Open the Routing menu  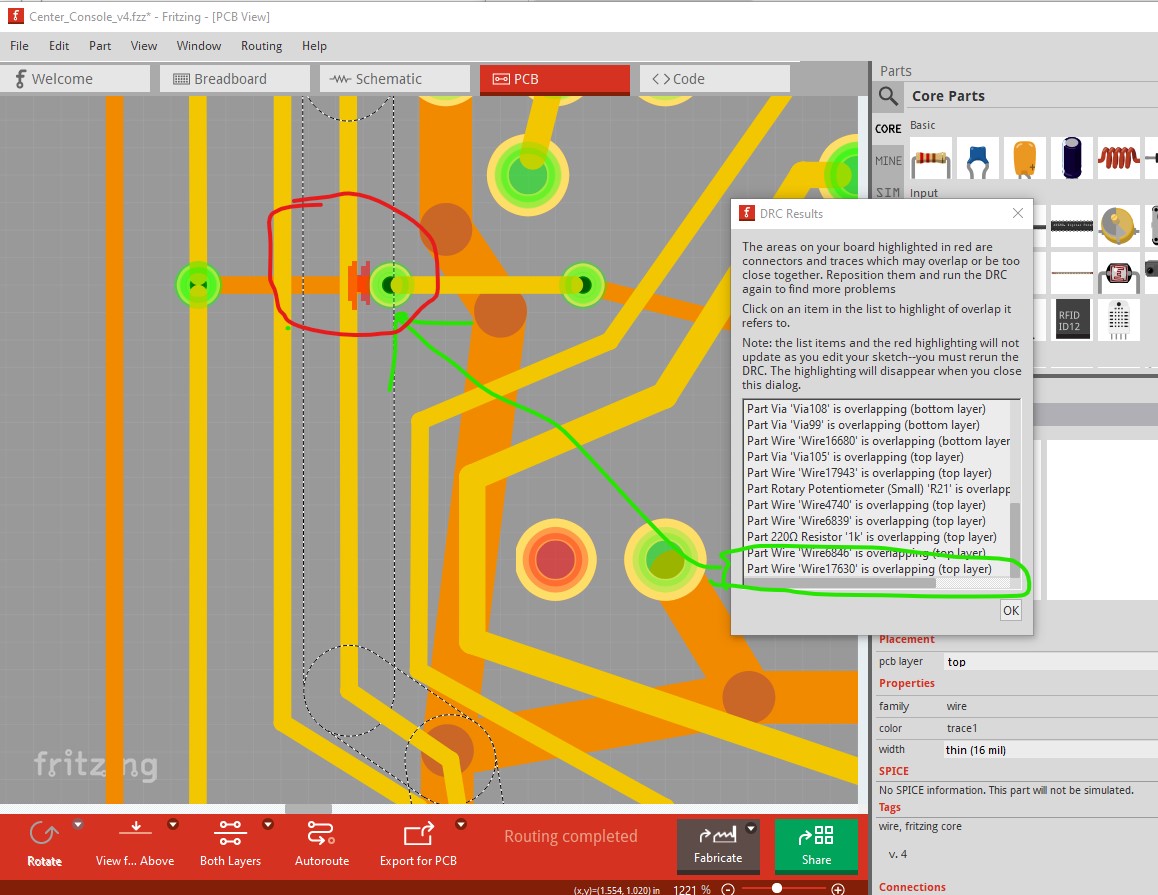point(261,46)
